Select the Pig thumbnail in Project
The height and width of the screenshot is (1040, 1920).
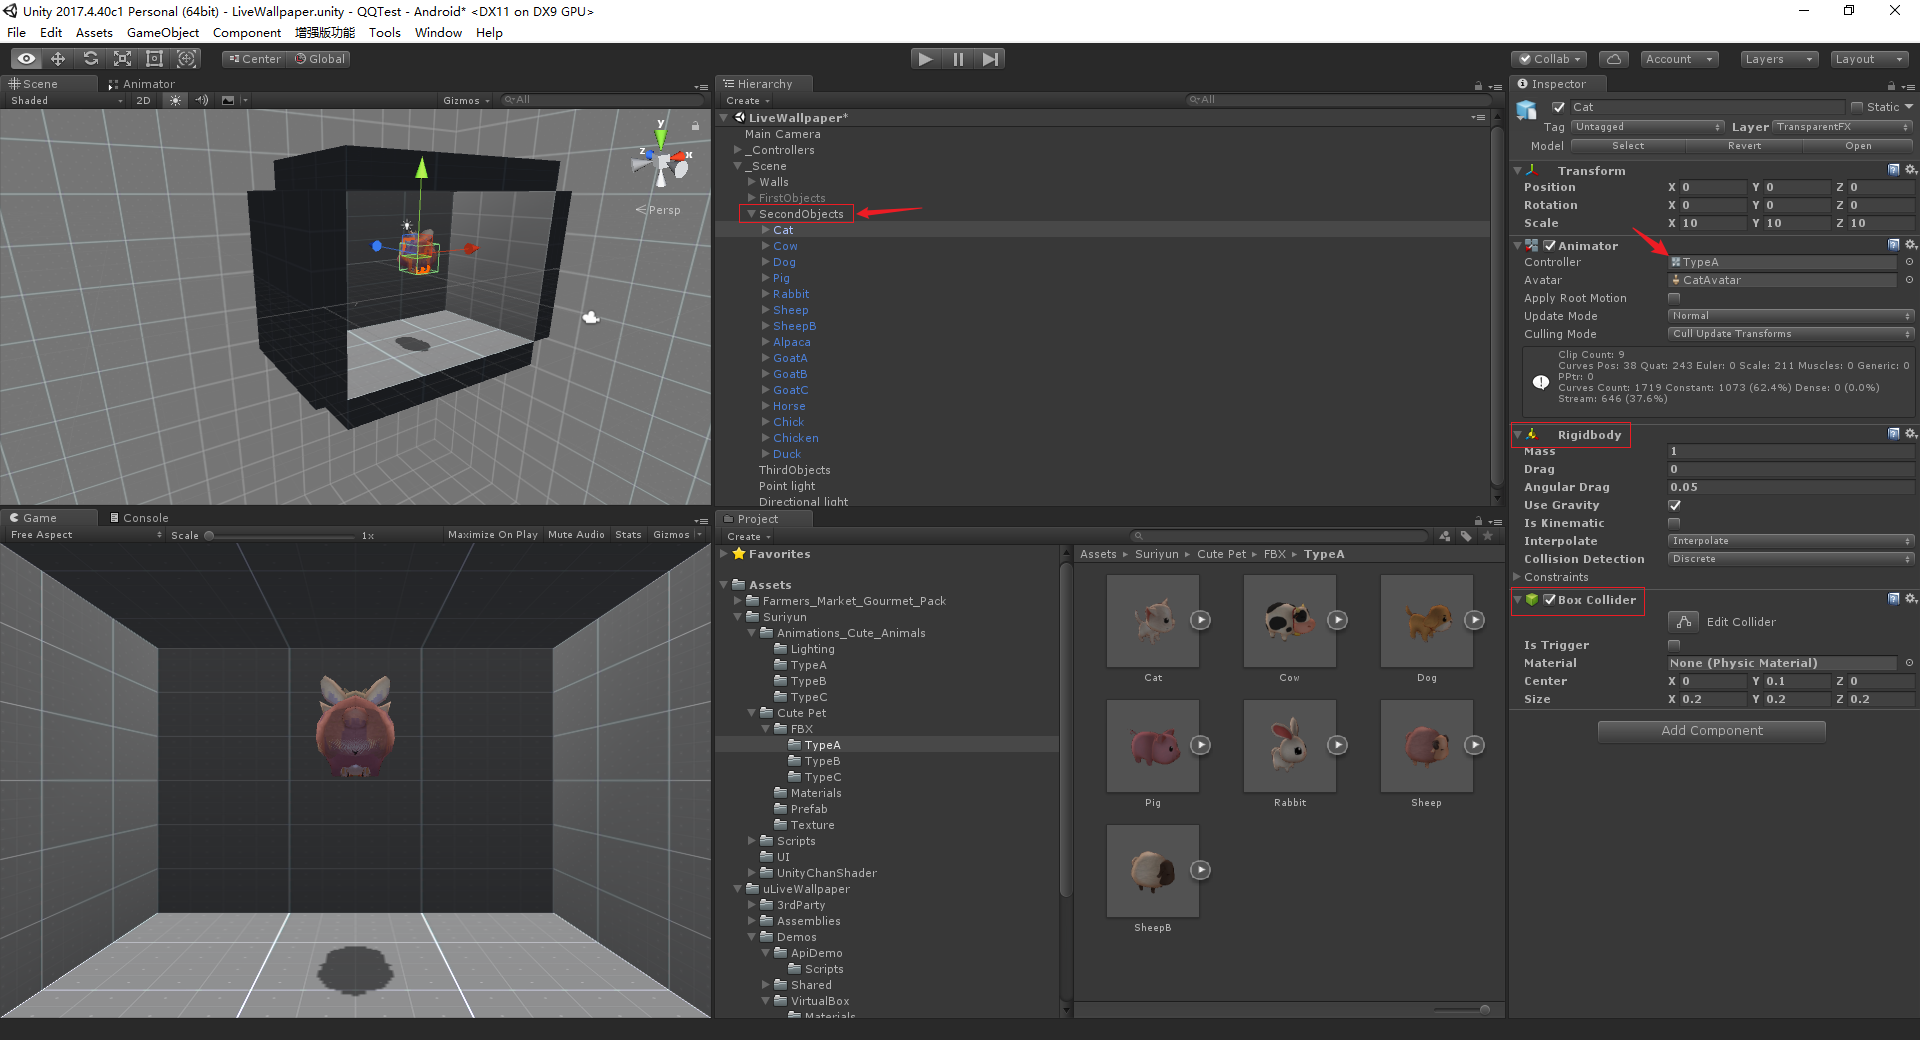1153,746
